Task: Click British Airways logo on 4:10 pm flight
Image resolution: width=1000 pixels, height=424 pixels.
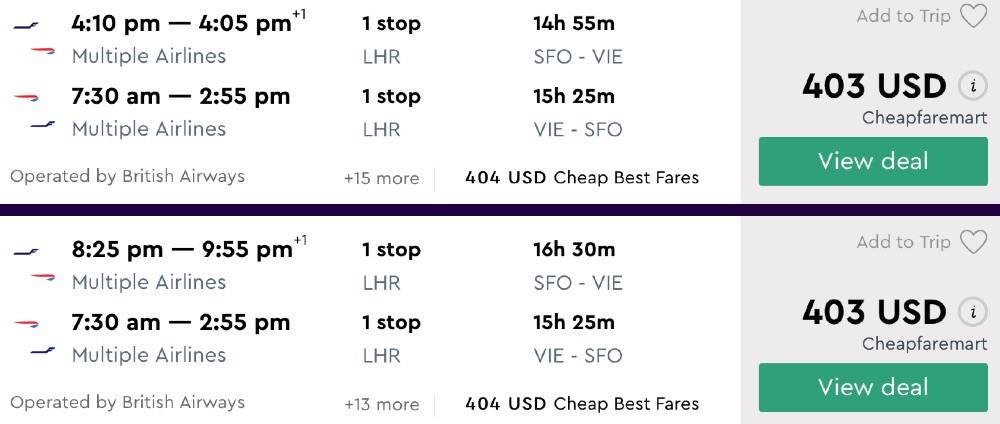Action: 42,50
